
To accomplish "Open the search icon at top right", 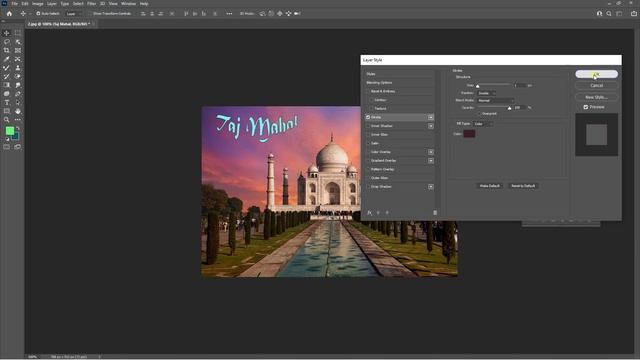I will pyautogui.click(x=609, y=13).
